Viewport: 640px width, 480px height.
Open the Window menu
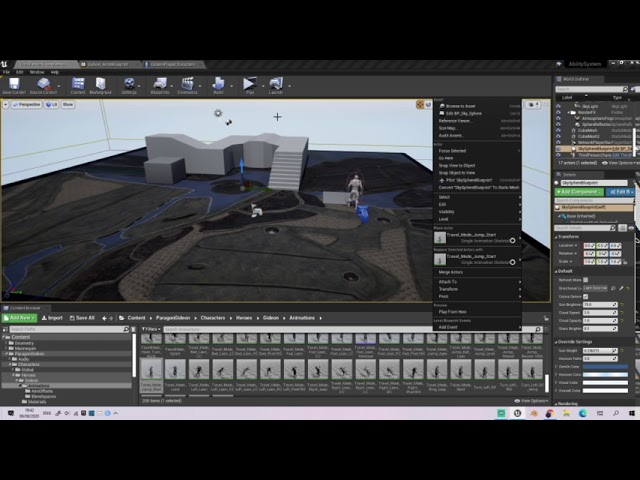[x=37, y=72]
